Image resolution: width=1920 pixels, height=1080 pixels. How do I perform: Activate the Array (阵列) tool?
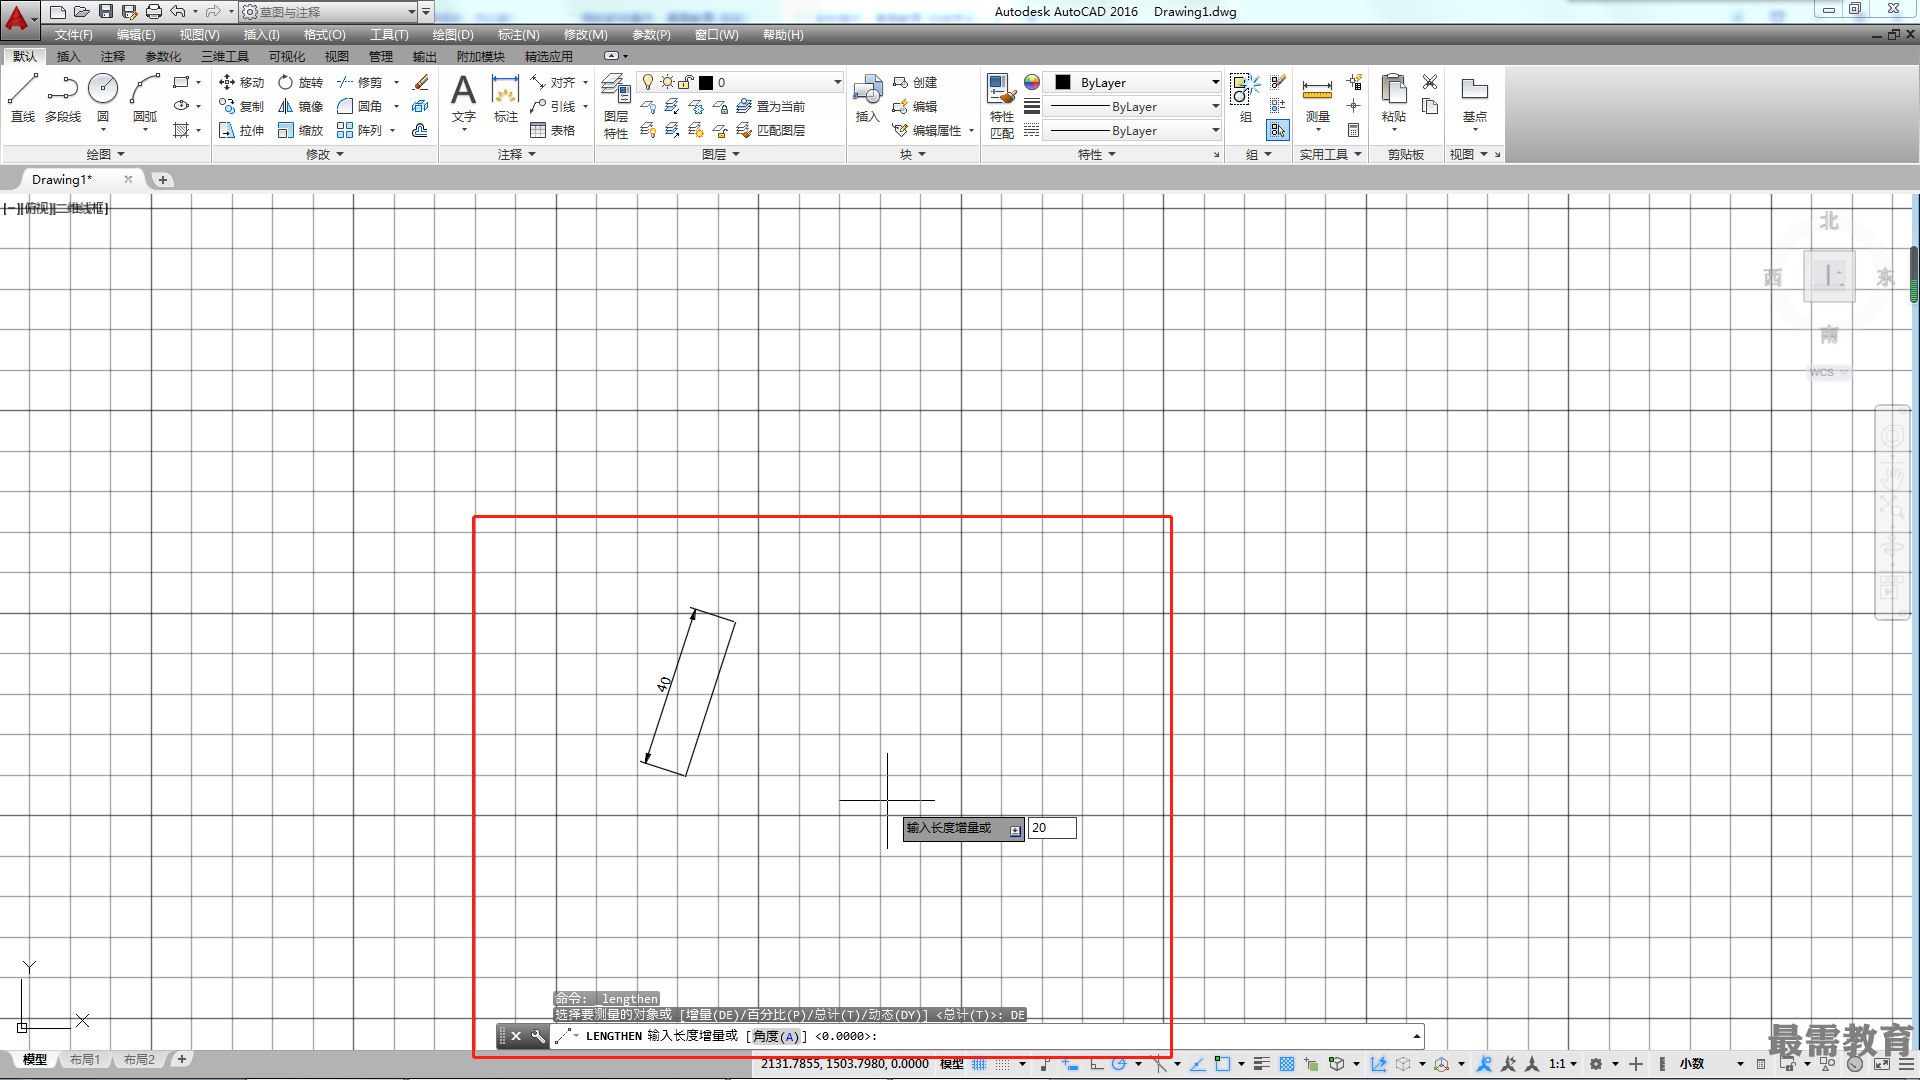360,130
